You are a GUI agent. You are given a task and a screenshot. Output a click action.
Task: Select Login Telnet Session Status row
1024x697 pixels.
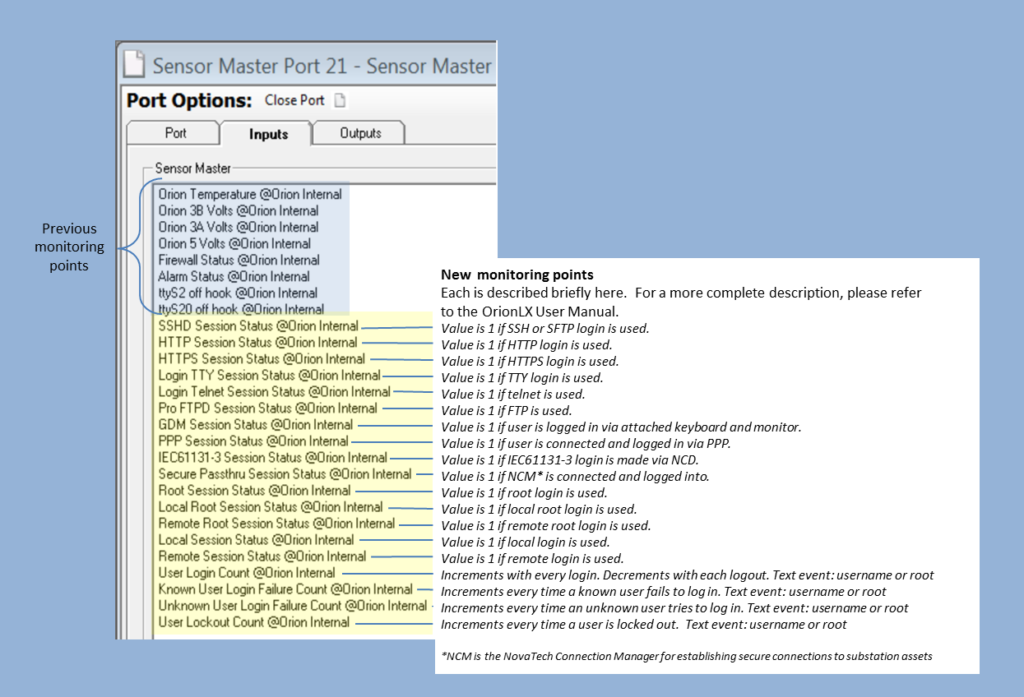(274, 392)
